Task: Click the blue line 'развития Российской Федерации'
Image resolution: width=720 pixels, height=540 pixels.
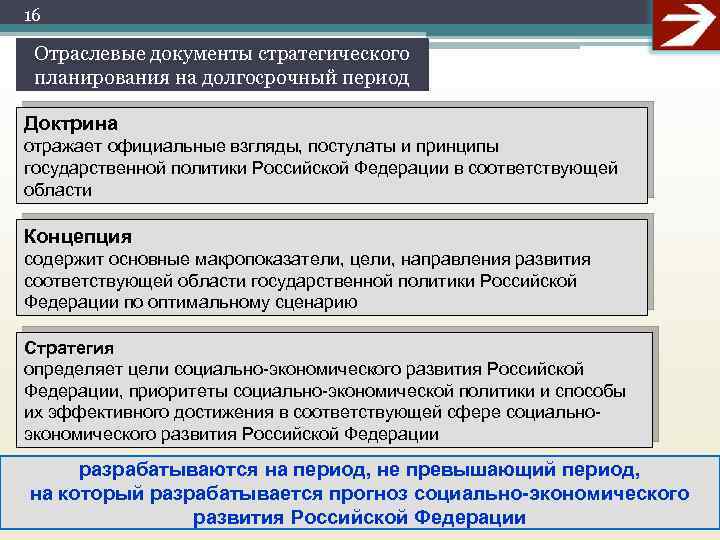Action: [360, 518]
